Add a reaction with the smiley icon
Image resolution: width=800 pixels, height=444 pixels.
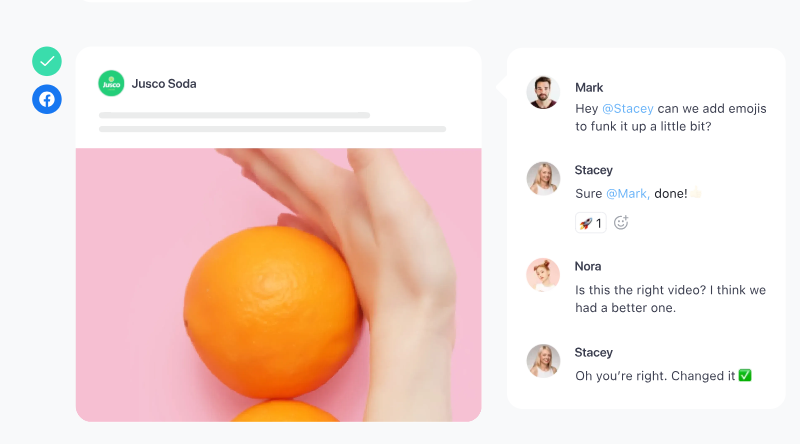[621, 223]
